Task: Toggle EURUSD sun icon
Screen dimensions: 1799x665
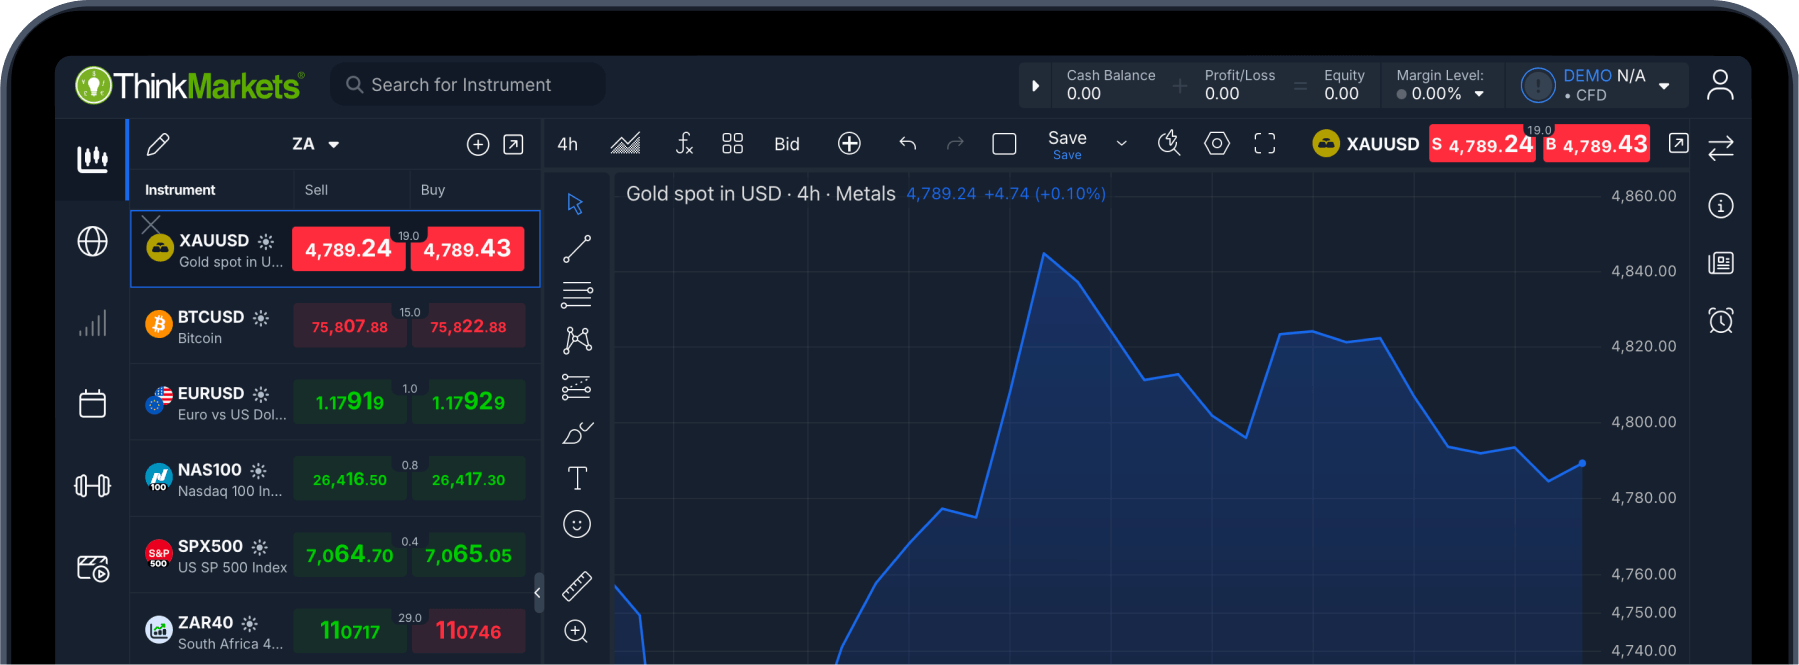Action: coord(261,394)
